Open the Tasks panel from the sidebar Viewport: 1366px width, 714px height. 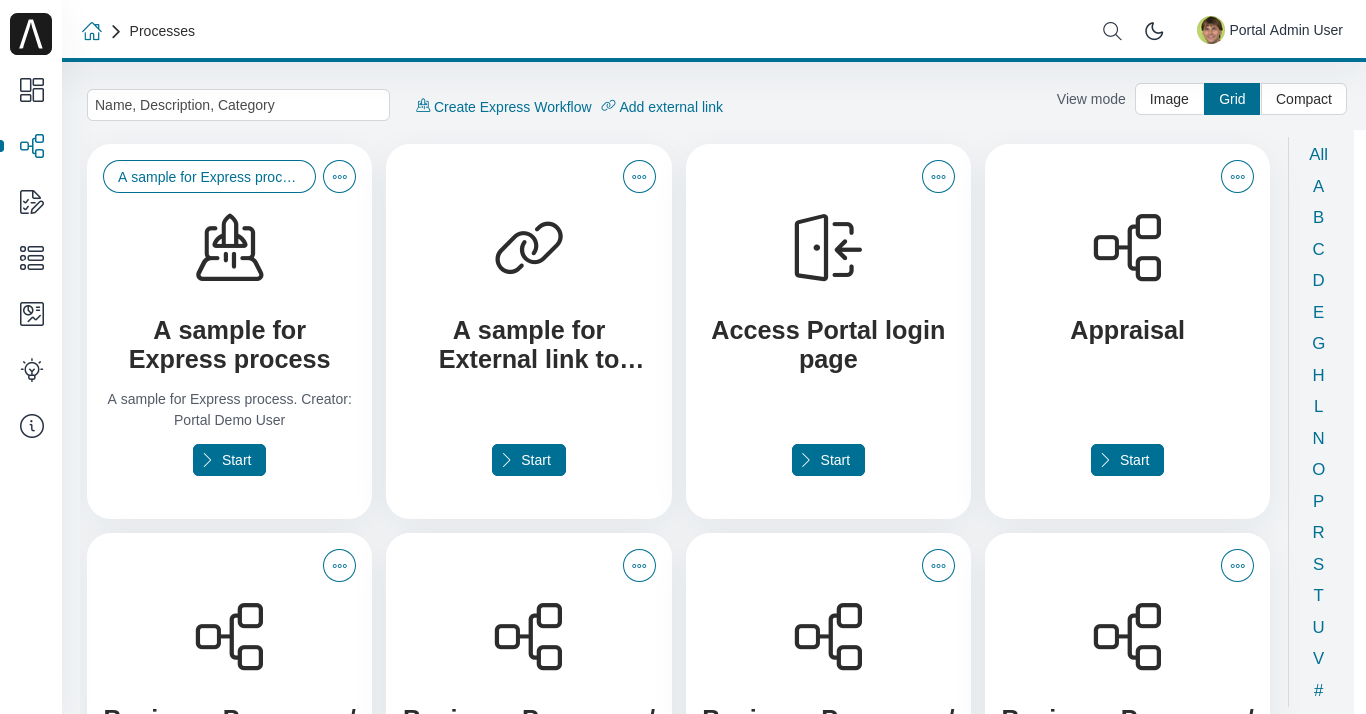click(31, 202)
